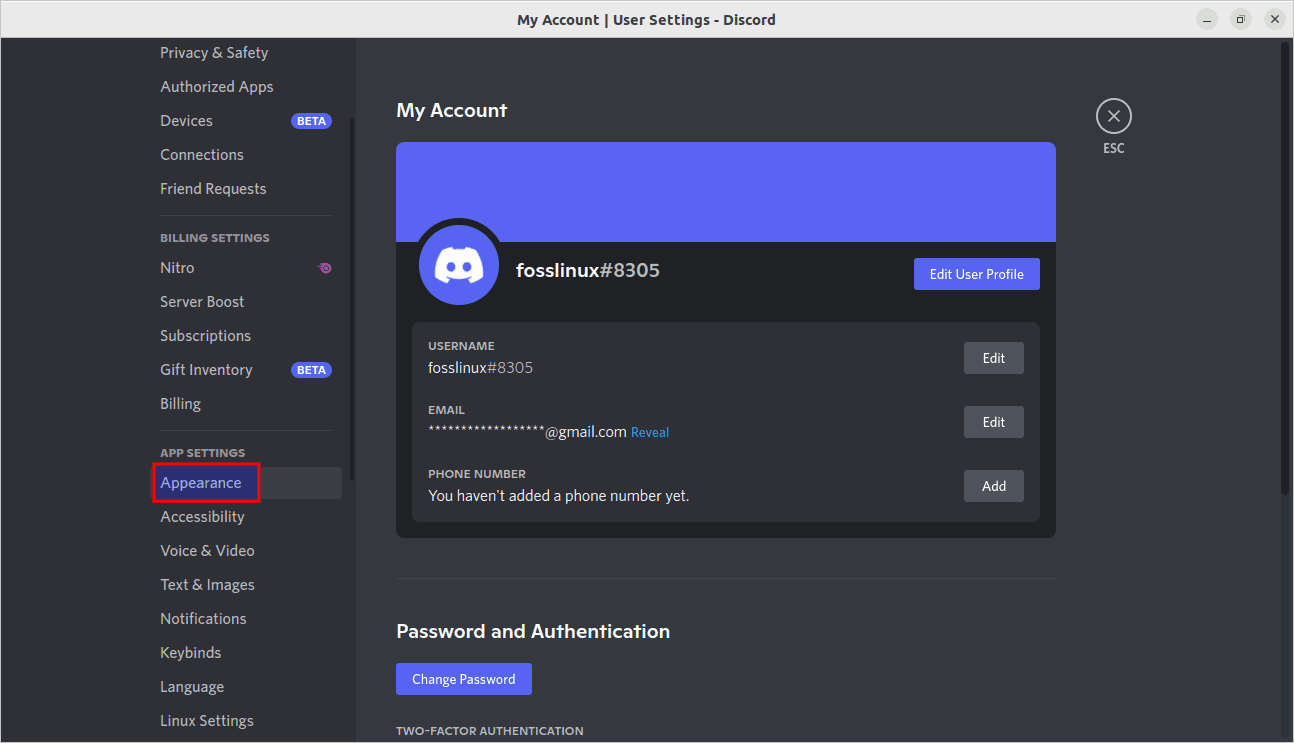This screenshot has height=743, width=1294.
Task: Close the Discord window
Action: pos(1273,19)
